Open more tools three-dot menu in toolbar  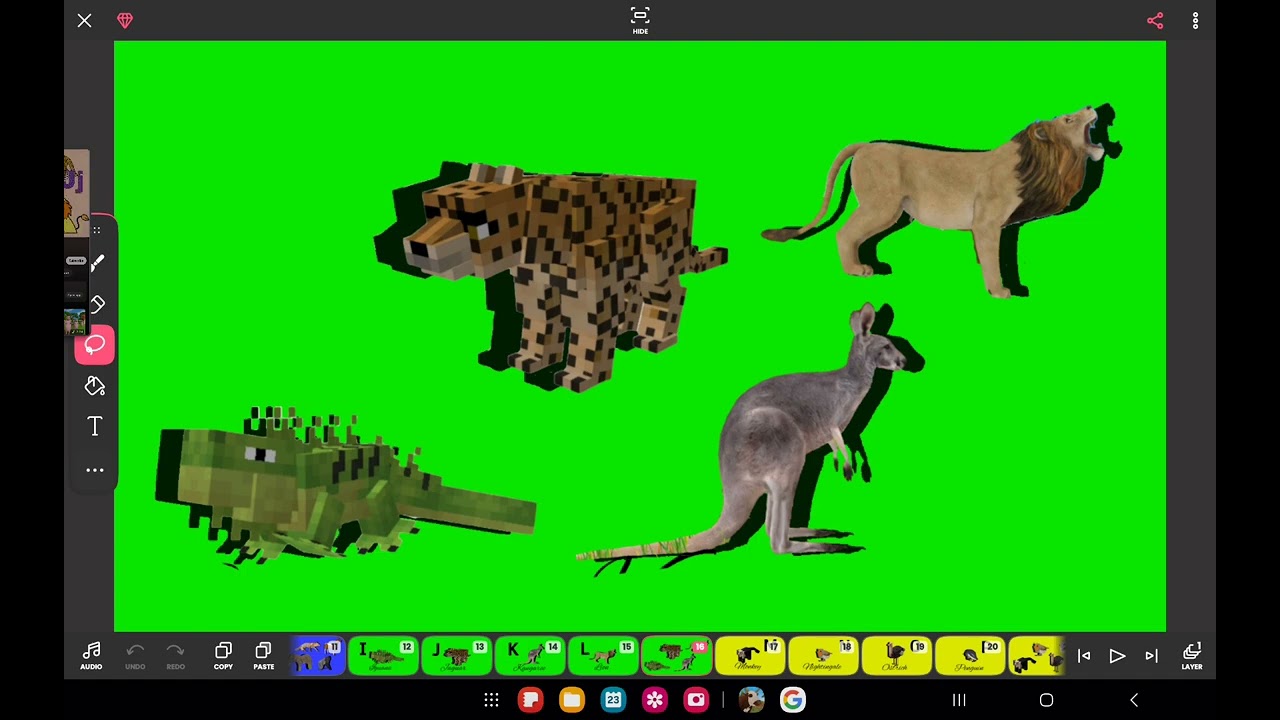tap(95, 470)
